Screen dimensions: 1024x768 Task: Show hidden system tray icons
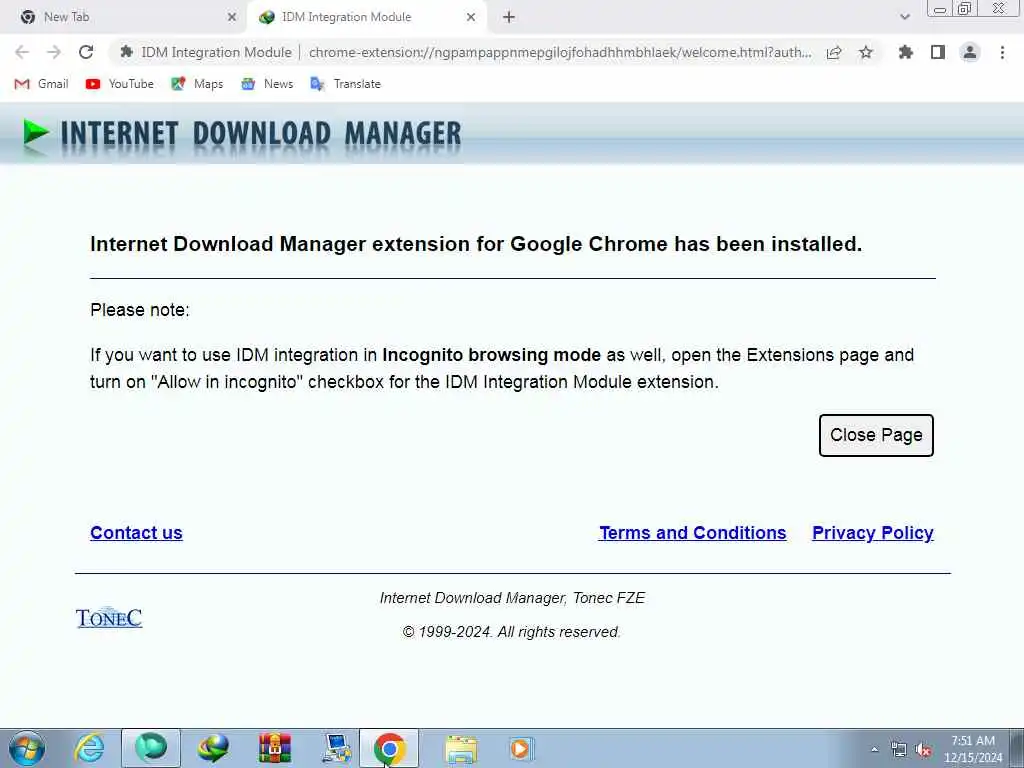pos(874,750)
